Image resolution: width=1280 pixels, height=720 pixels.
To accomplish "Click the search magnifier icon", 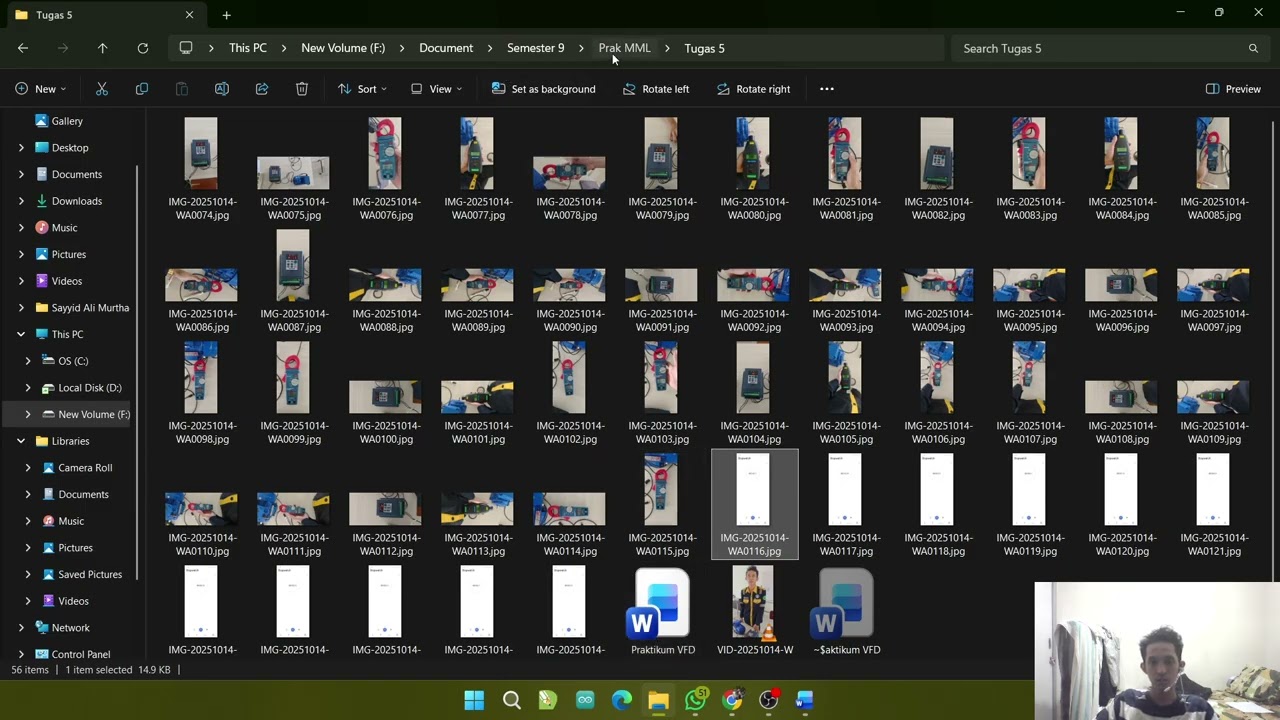I will tap(1253, 48).
